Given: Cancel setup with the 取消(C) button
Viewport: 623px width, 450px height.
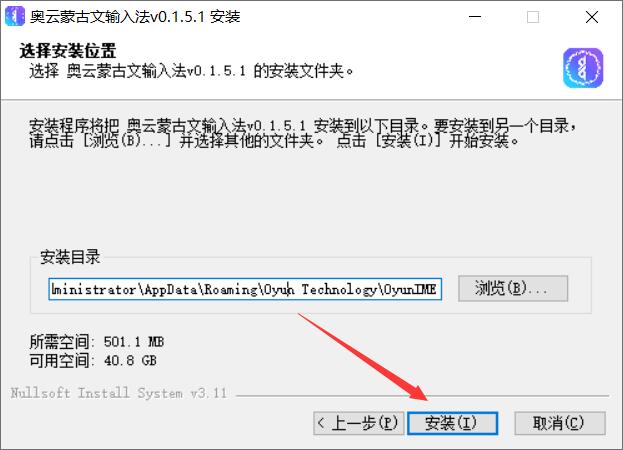Looking at the screenshot, I should (x=560, y=423).
